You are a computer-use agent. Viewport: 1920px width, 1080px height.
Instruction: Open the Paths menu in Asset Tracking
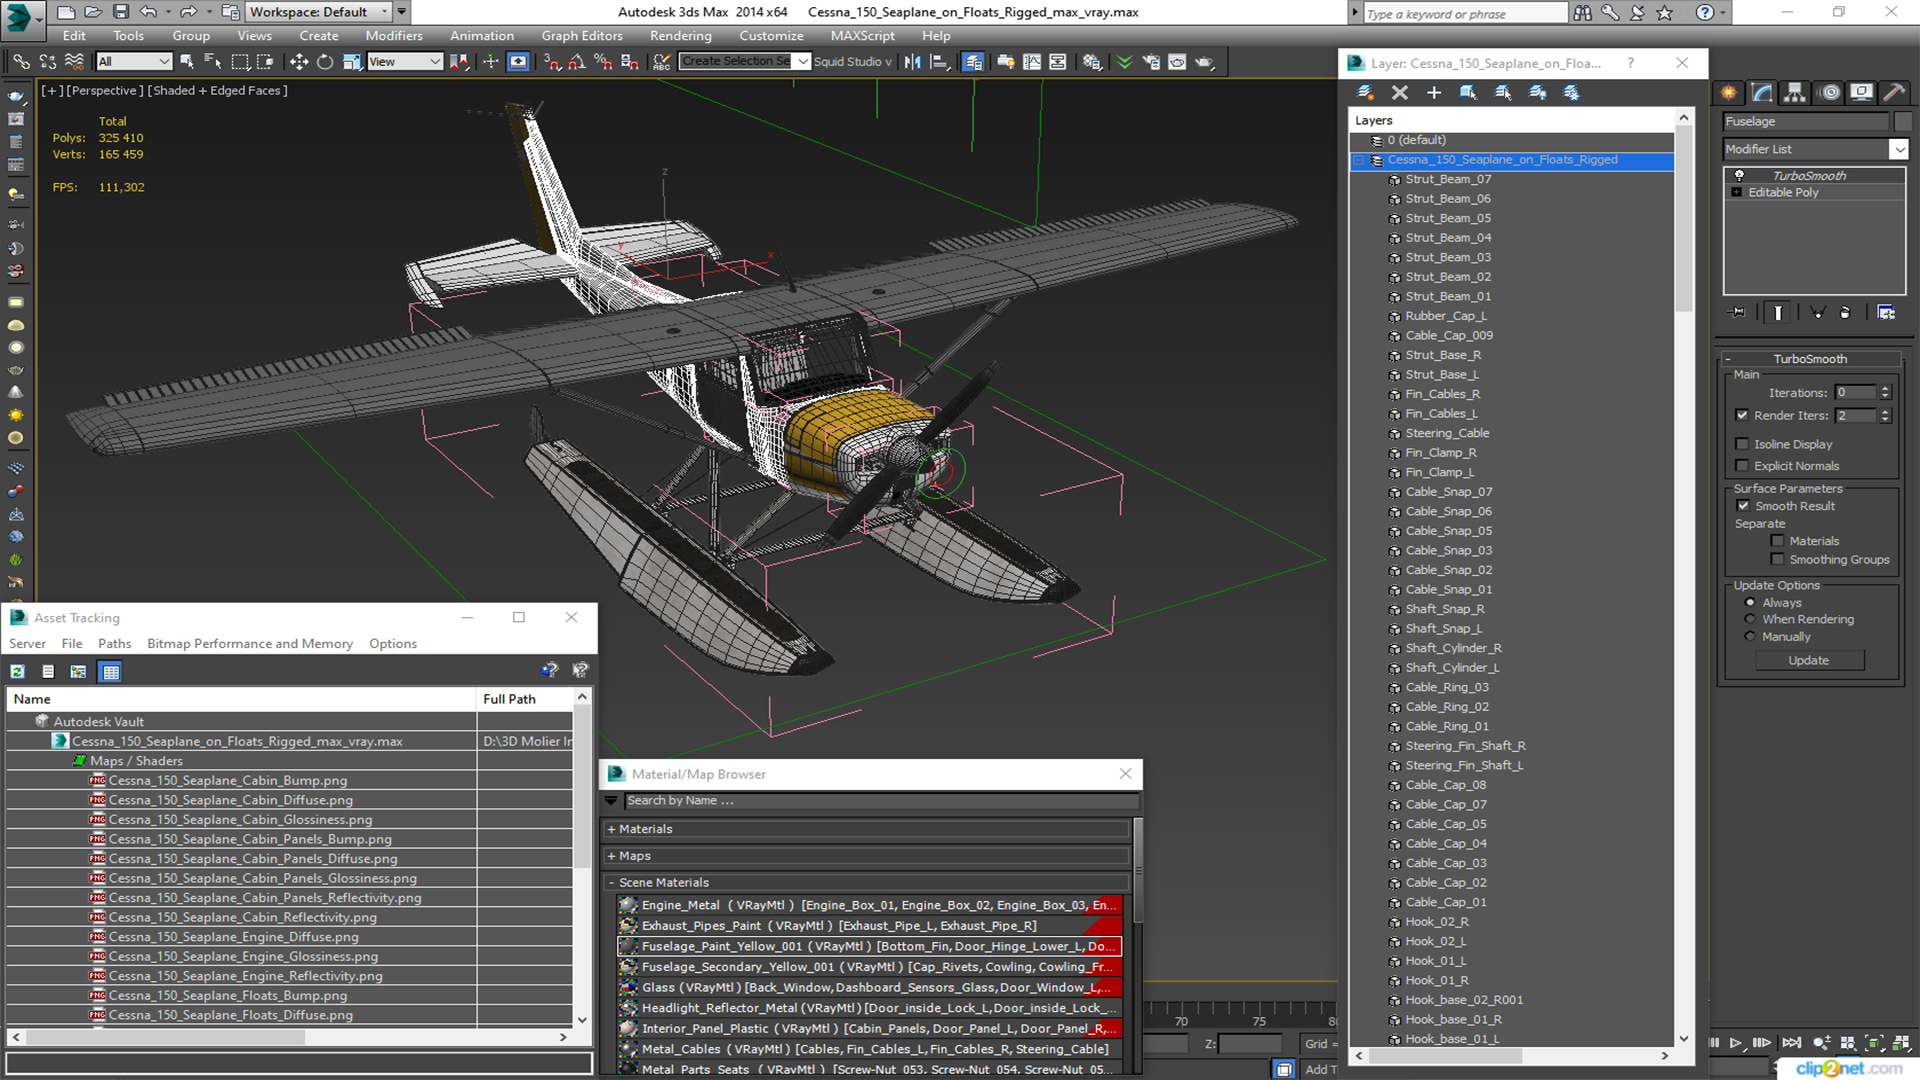click(114, 644)
